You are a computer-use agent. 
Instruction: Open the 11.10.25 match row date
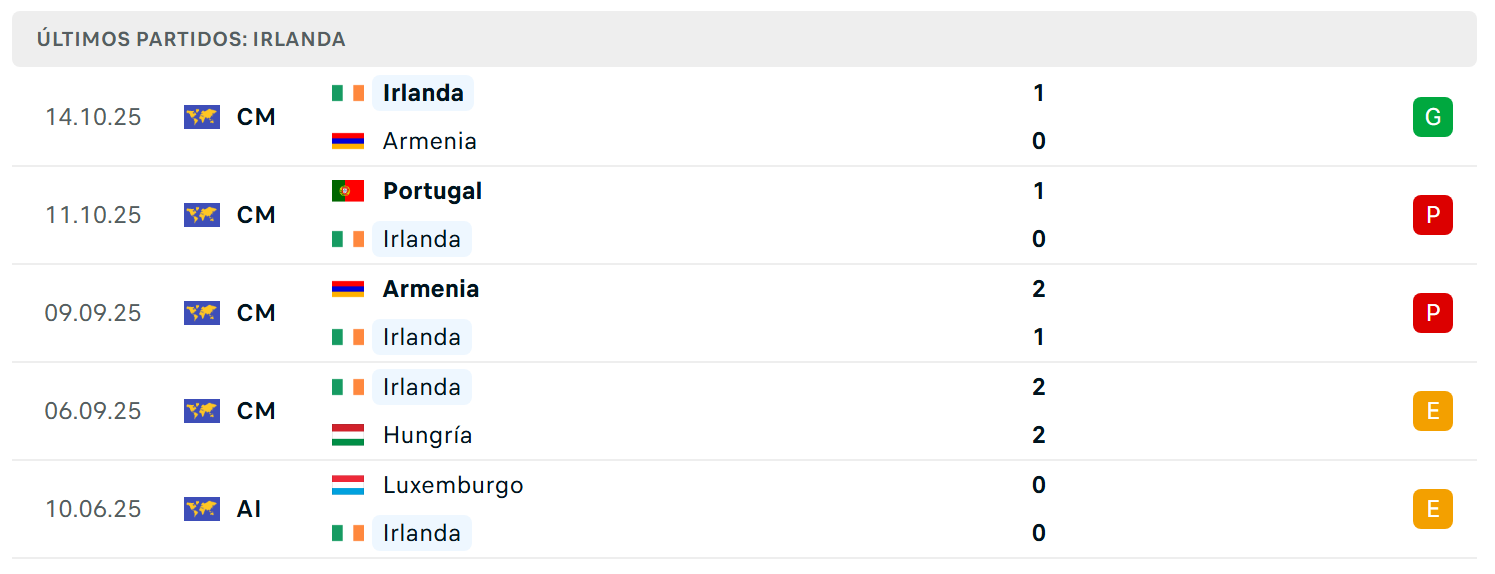tap(93, 215)
